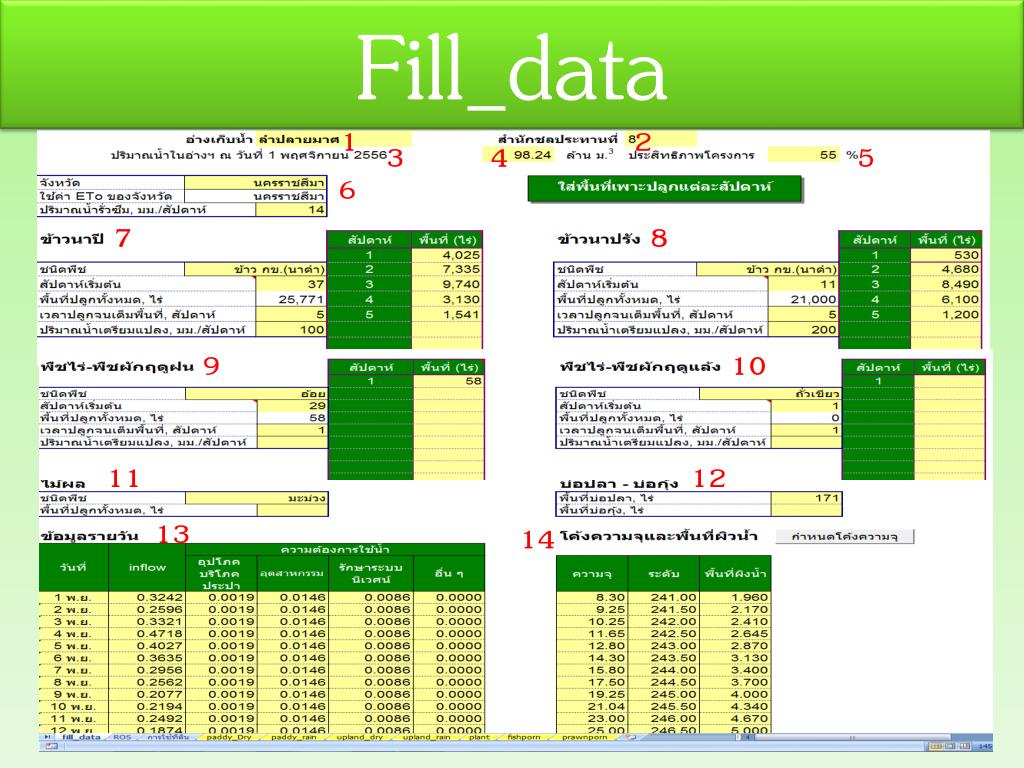
Task: Open the fishporn sheet tab
Action: point(524,737)
